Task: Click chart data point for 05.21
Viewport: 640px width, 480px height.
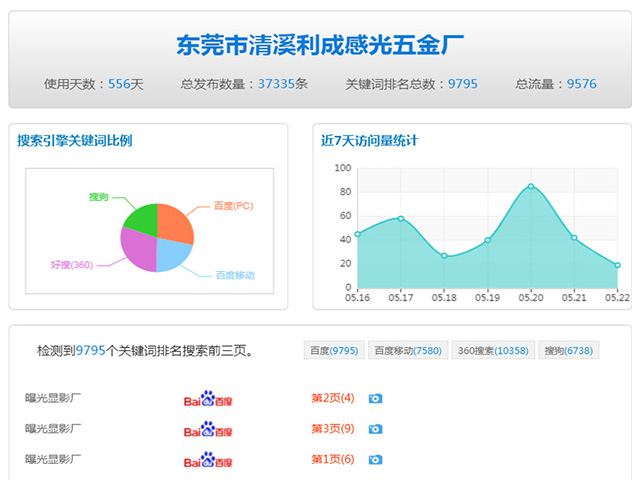Action: [574, 238]
